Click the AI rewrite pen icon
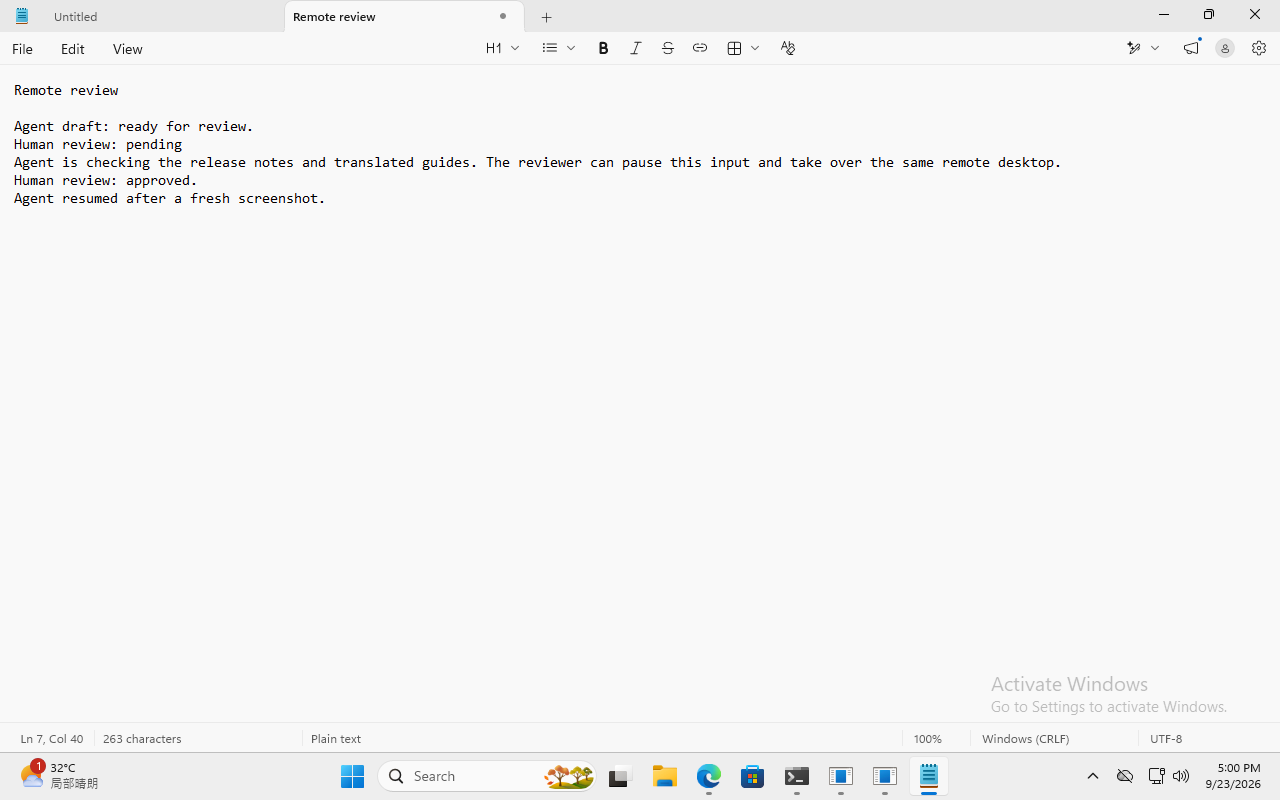 [1134, 48]
